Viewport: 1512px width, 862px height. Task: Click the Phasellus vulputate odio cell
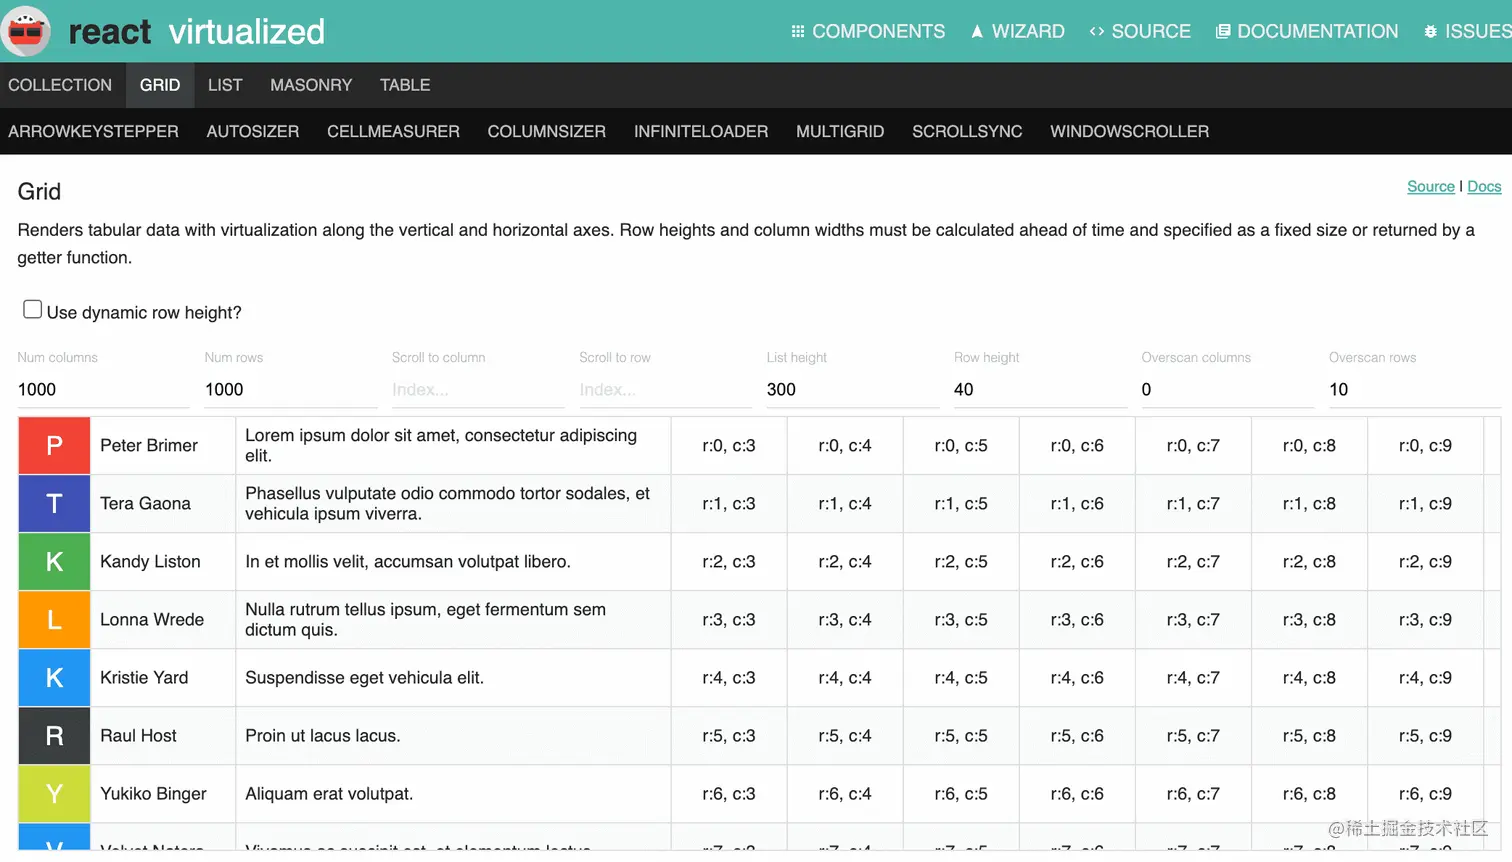(453, 504)
